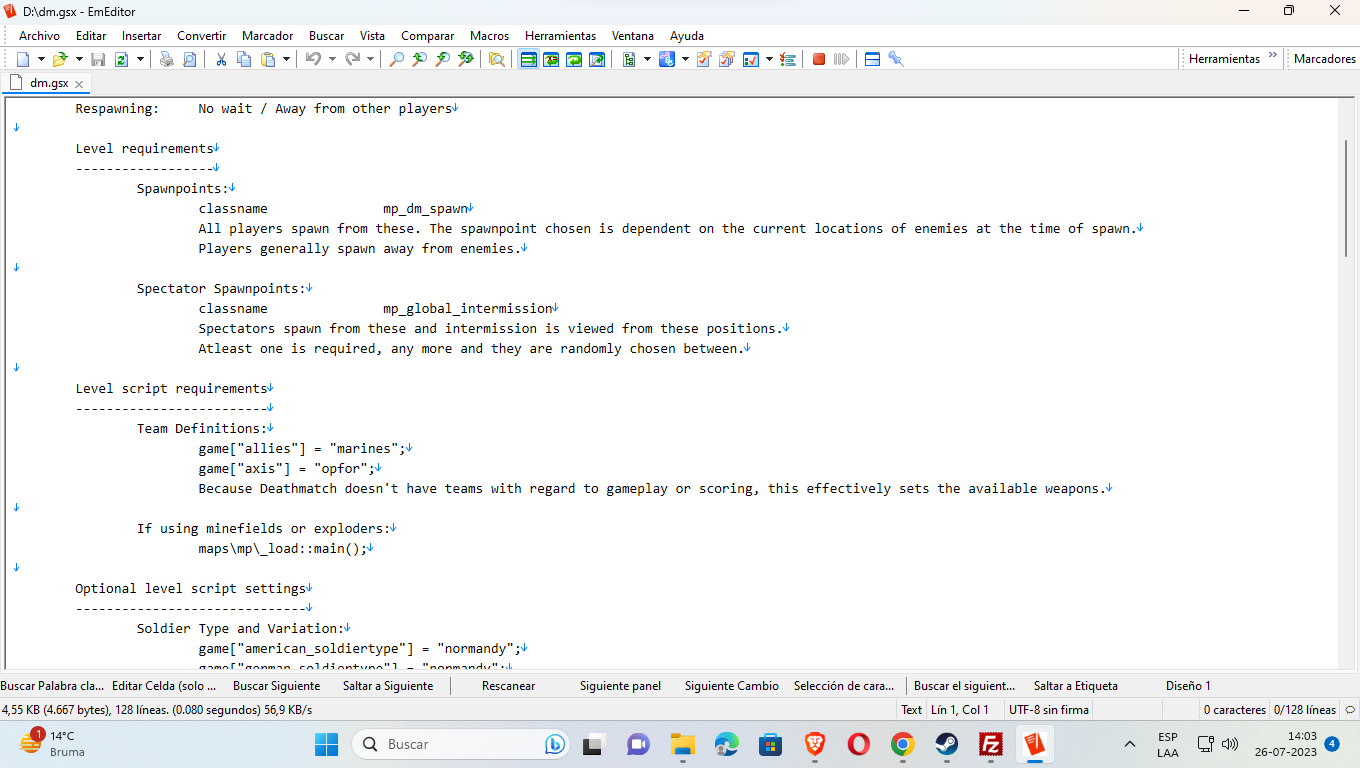The image size is (1360, 768).
Task: Click the Cut scissors icon
Action: (221, 59)
